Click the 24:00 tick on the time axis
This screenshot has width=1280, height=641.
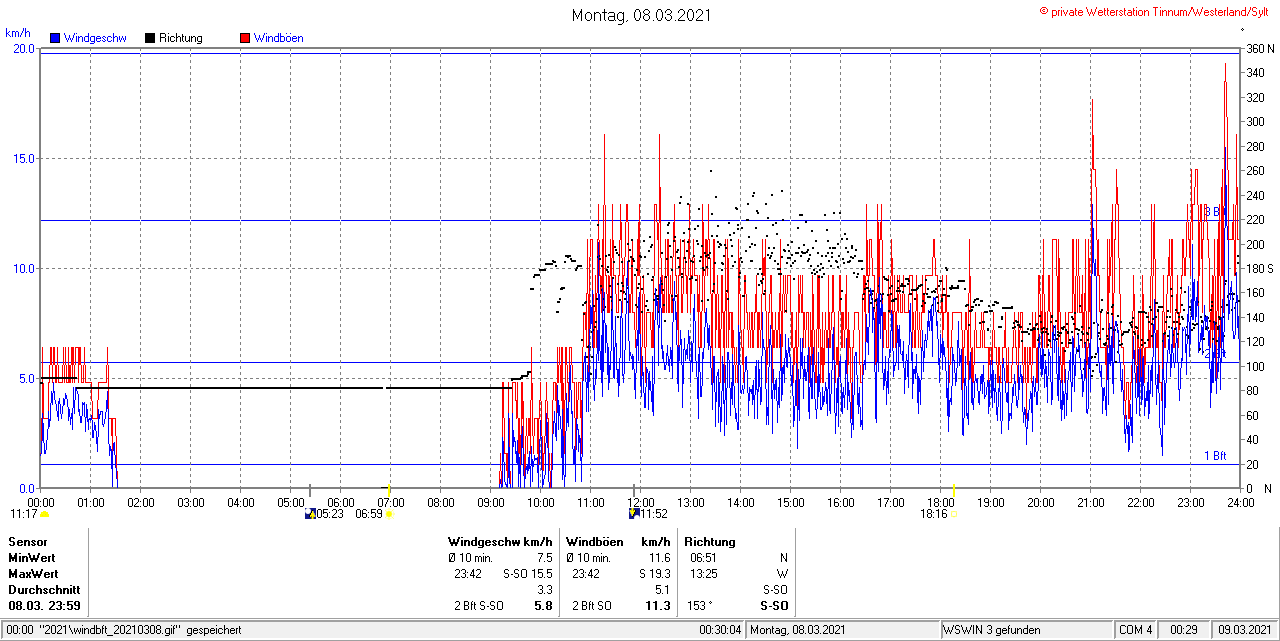click(x=1241, y=503)
